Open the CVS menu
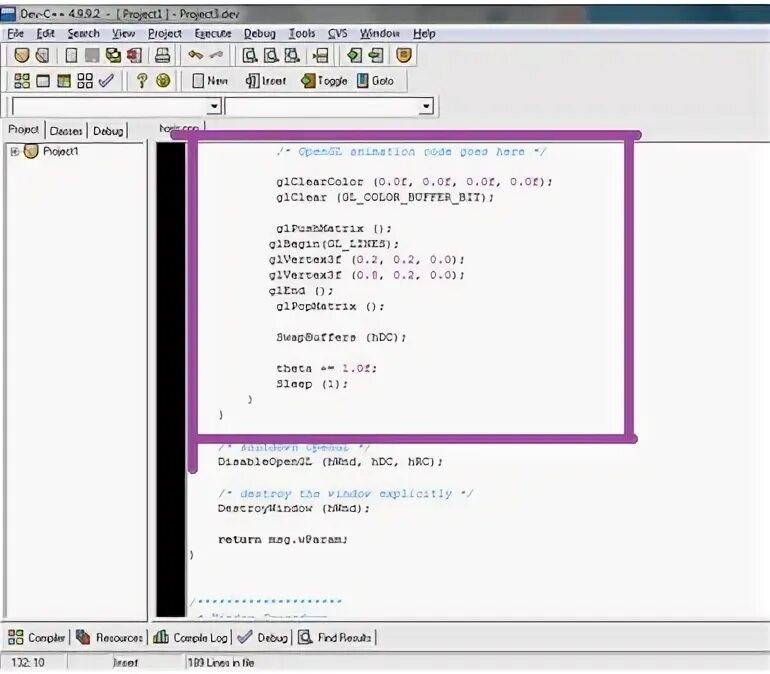 pyautogui.click(x=337, y=33)
